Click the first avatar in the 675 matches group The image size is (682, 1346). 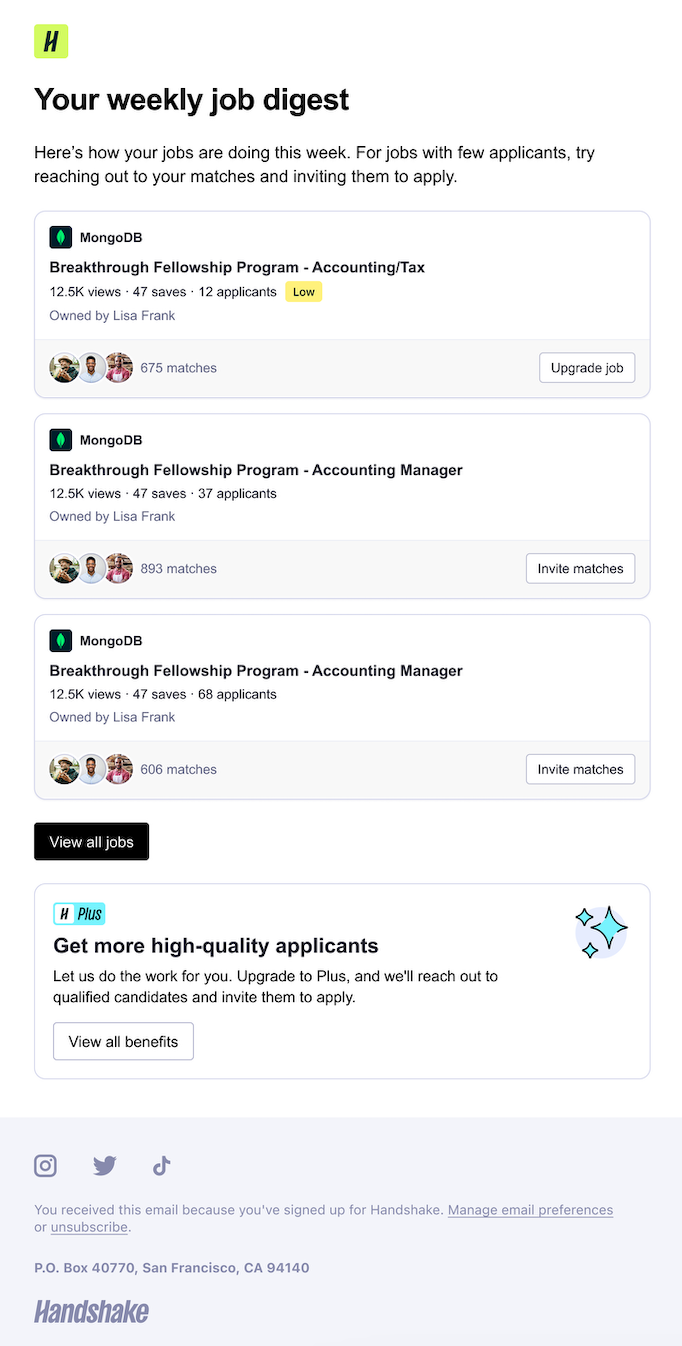point(64,367)
